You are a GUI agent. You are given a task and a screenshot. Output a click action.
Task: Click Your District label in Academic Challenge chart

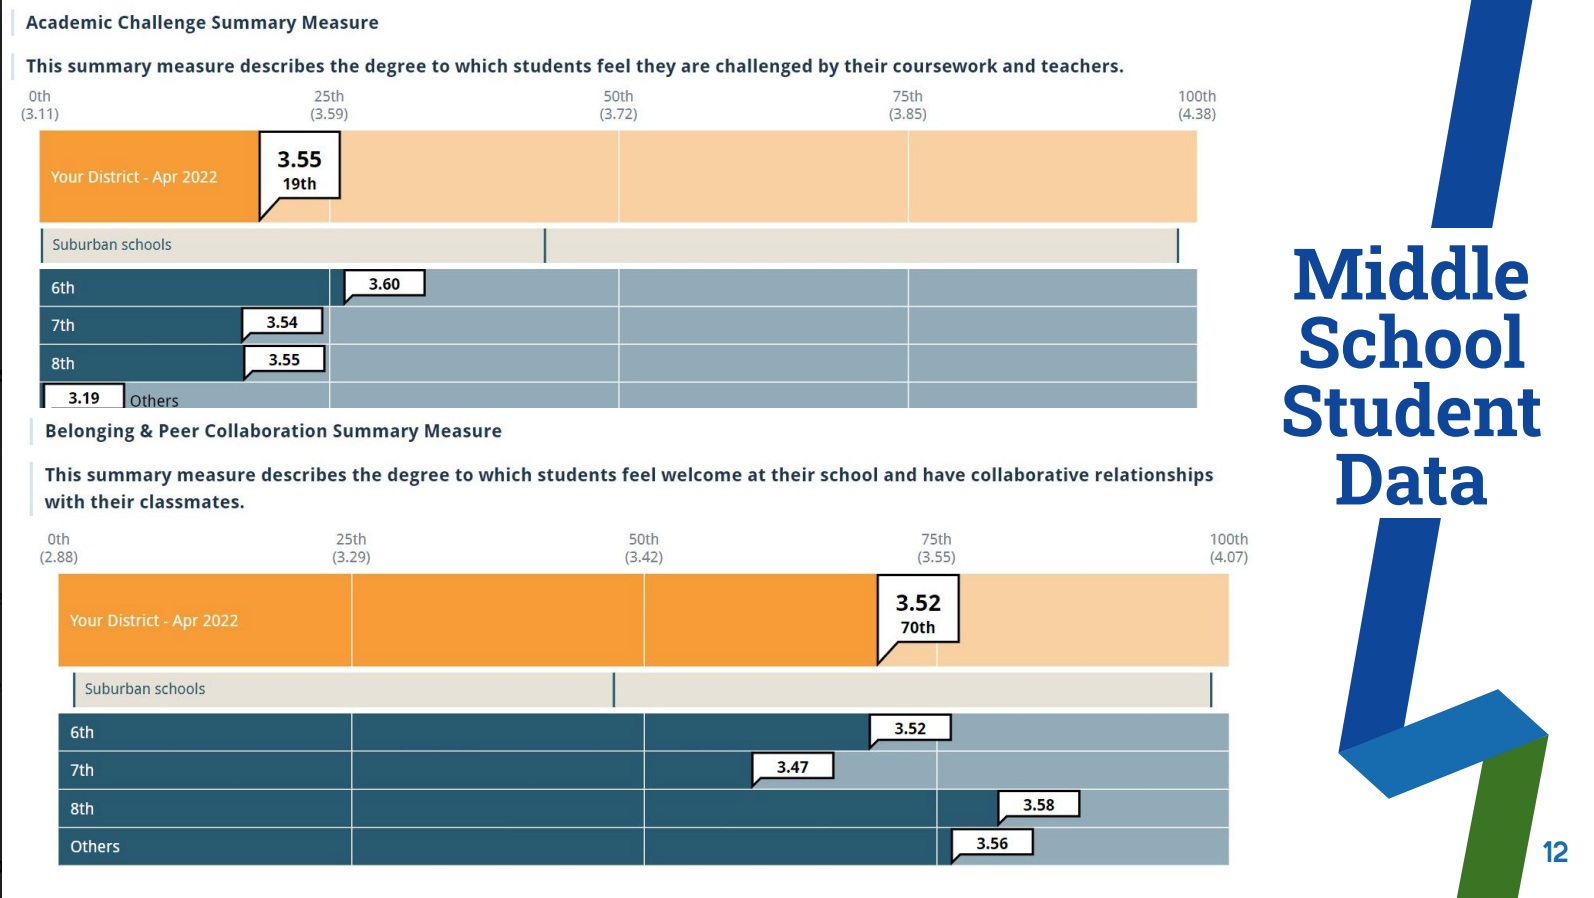[x=134, y=177]
